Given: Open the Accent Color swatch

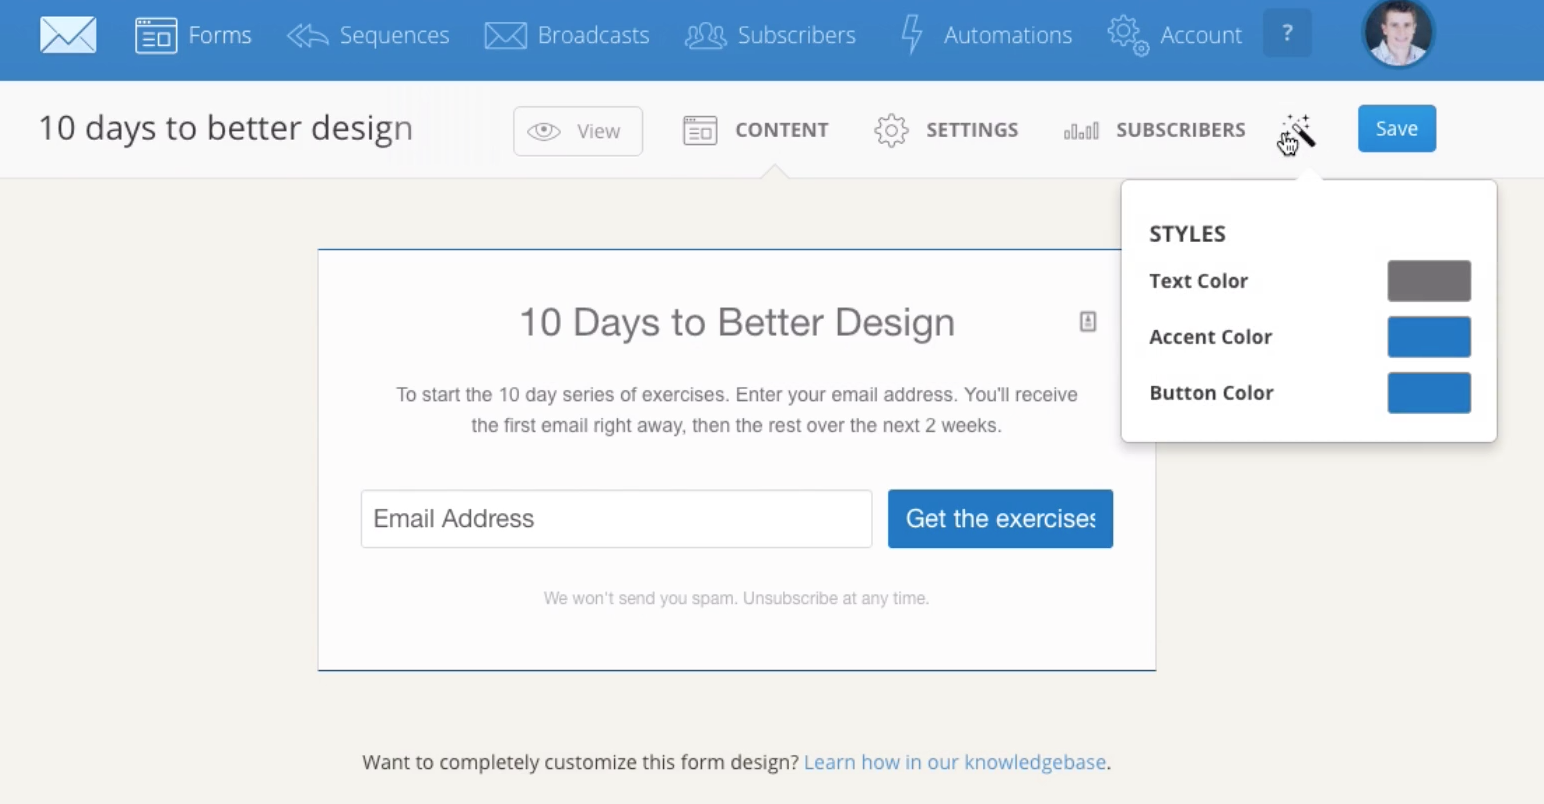Looking at the screenshot, I should 1429,337.
